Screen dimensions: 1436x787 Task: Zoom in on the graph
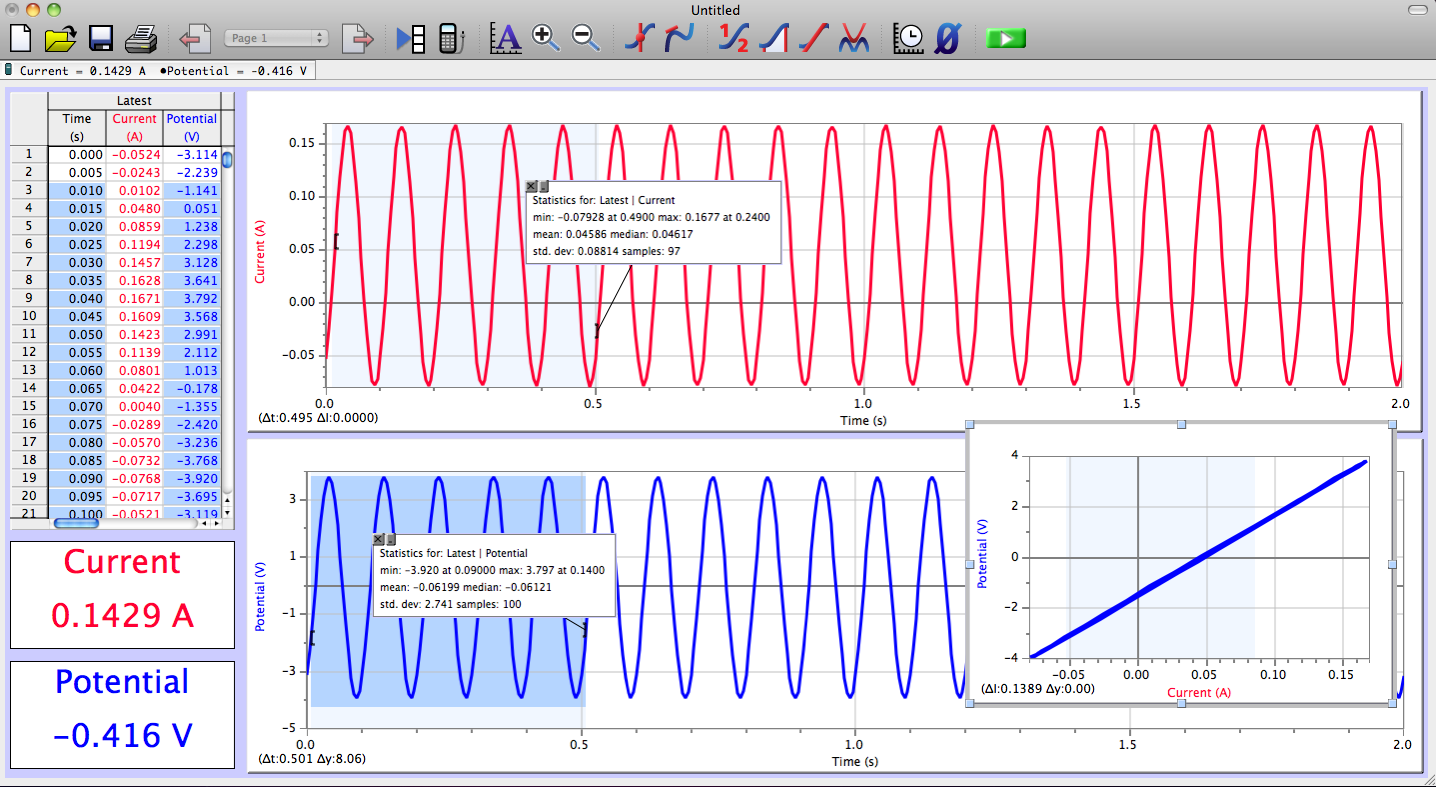tap(545, 38)
